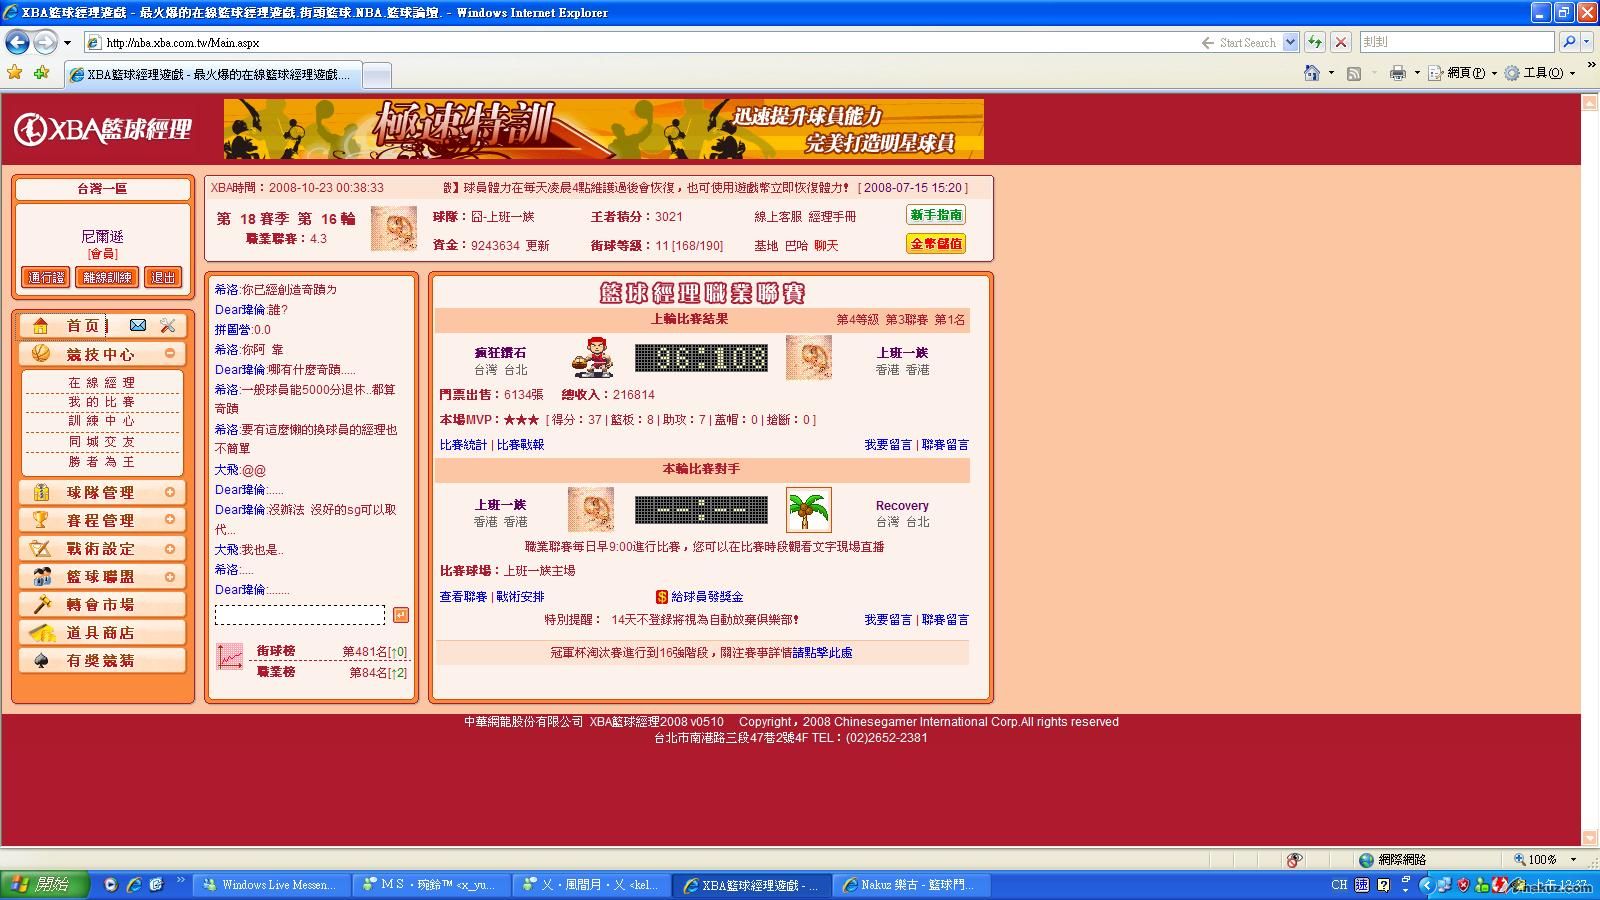Click the IE home icon

(x=1312, y=73)
